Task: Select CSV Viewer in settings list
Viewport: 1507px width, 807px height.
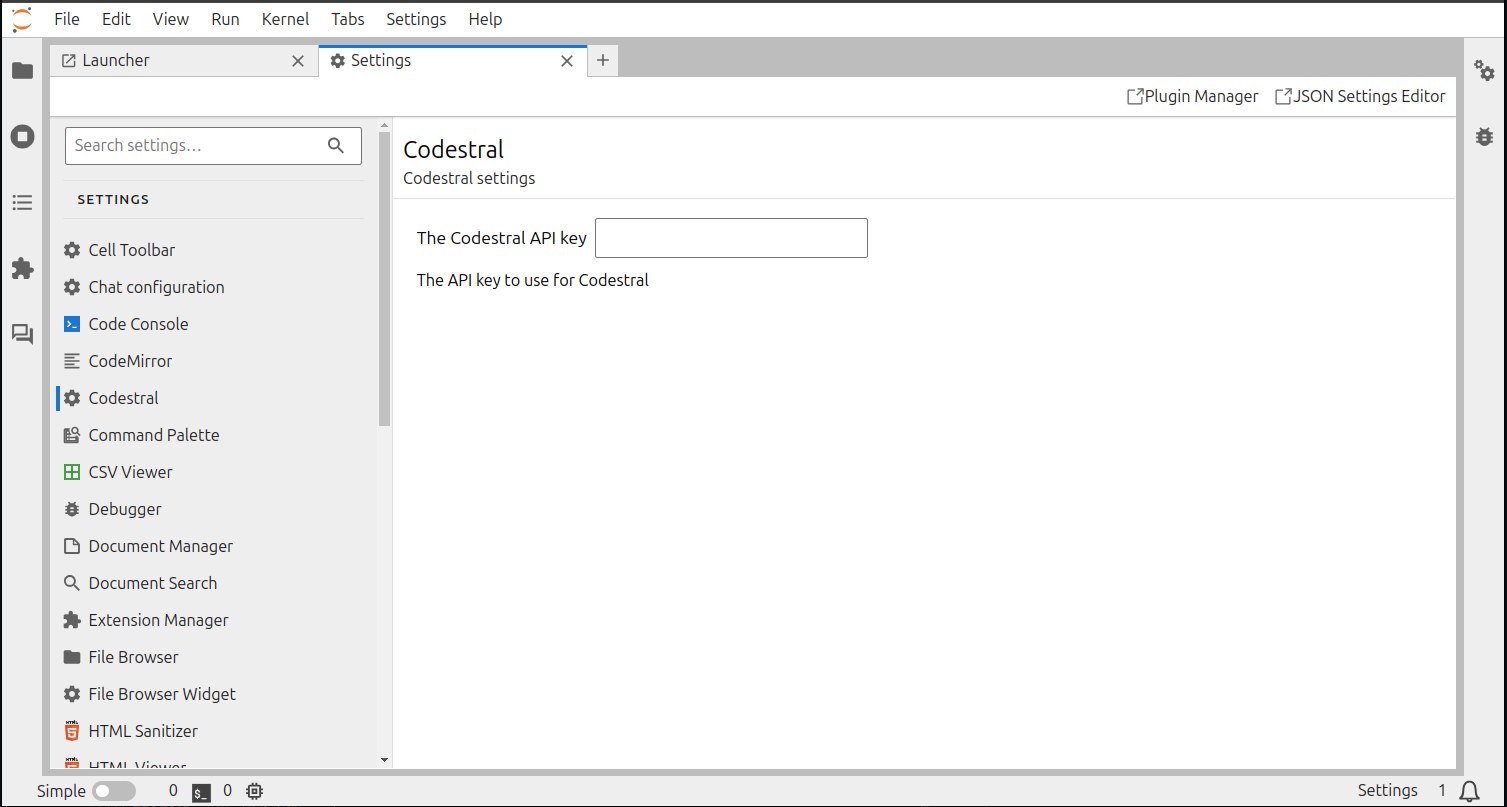Action: point(214,472)
